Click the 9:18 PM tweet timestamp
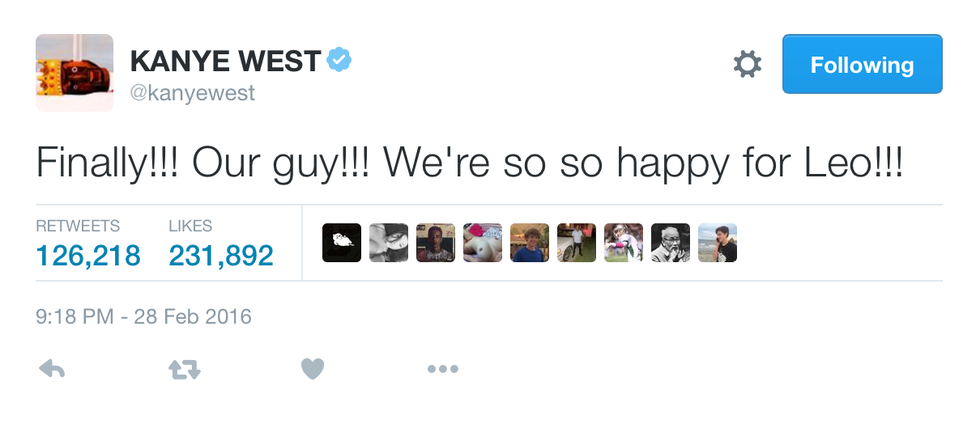980x424 pixels. coord(143,317)
